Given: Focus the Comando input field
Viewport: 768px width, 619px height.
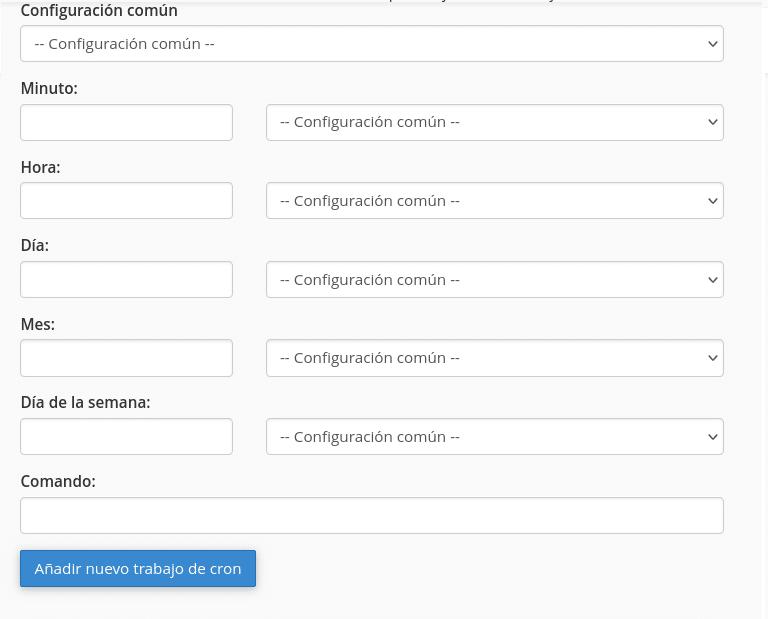Looking at the screenshot, I should click(371, 516).
